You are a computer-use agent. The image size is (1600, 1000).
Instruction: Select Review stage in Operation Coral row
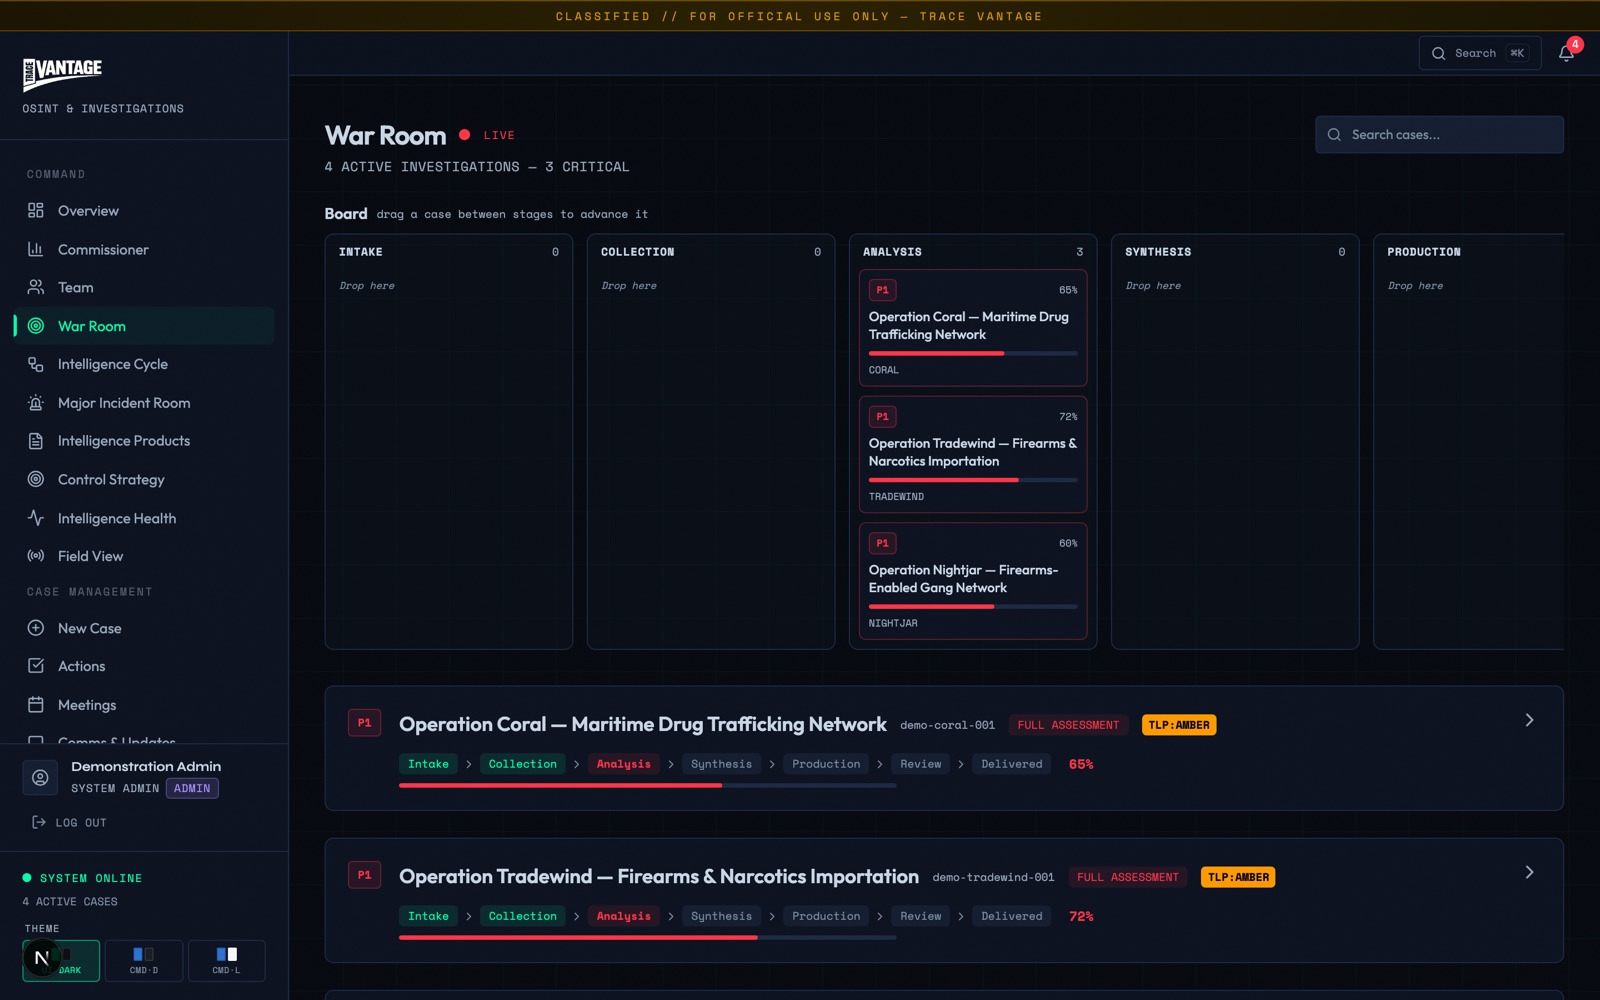[x=921, y=764]
